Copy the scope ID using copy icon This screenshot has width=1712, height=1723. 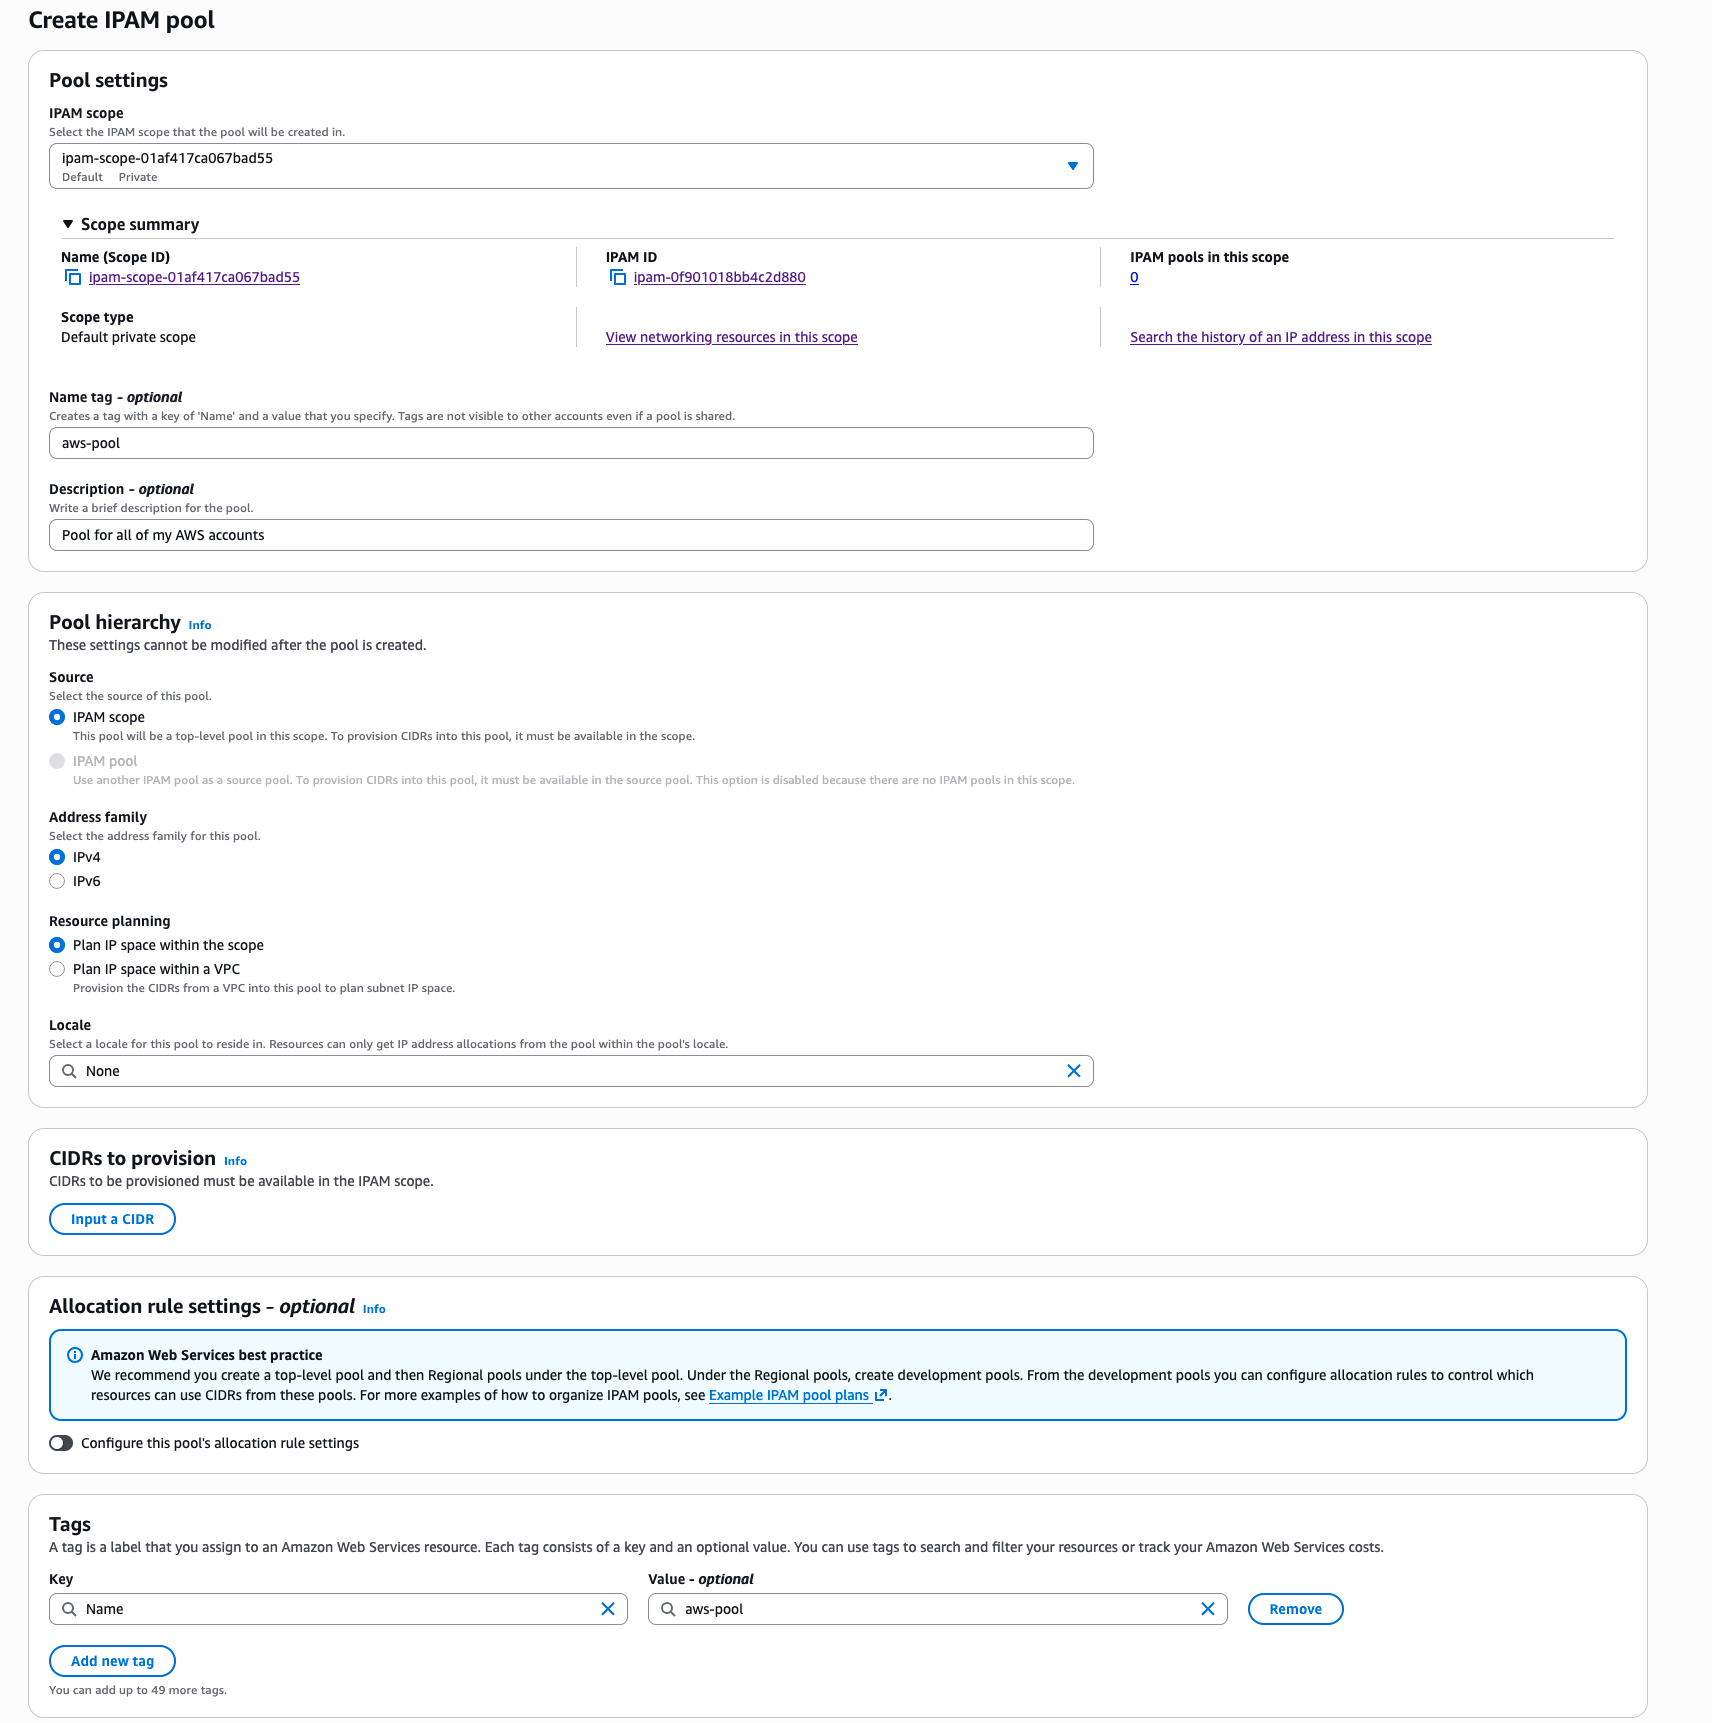click(73, 277)
